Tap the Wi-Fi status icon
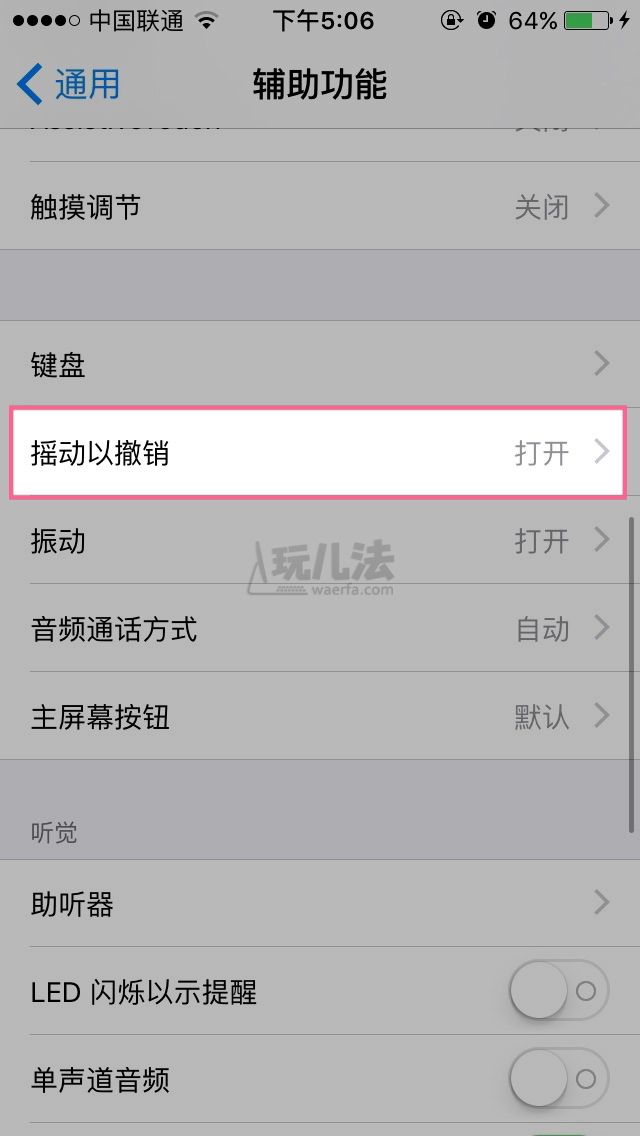This screenshot has height=1136, width=640. pyautogui.click(x=207, y=20)
